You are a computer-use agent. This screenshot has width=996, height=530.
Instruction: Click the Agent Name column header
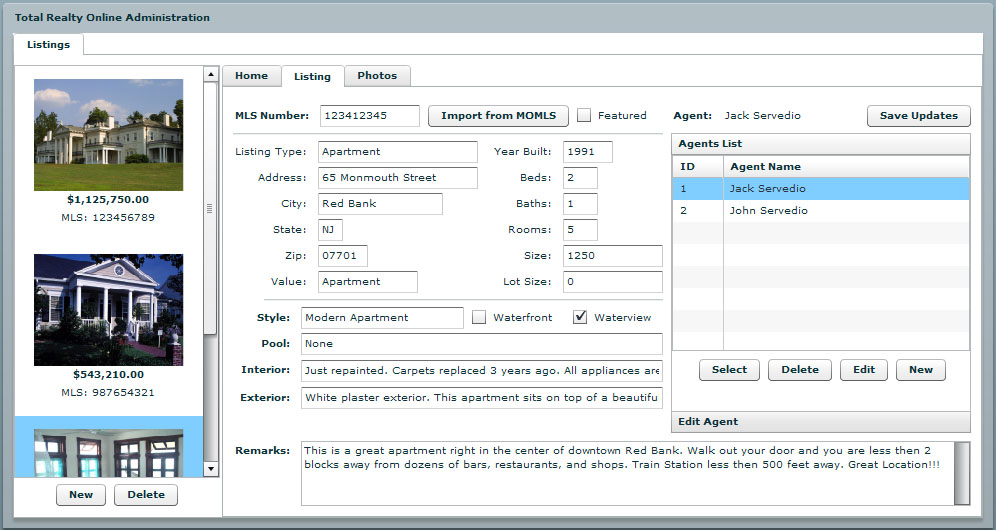coord(846,166)
